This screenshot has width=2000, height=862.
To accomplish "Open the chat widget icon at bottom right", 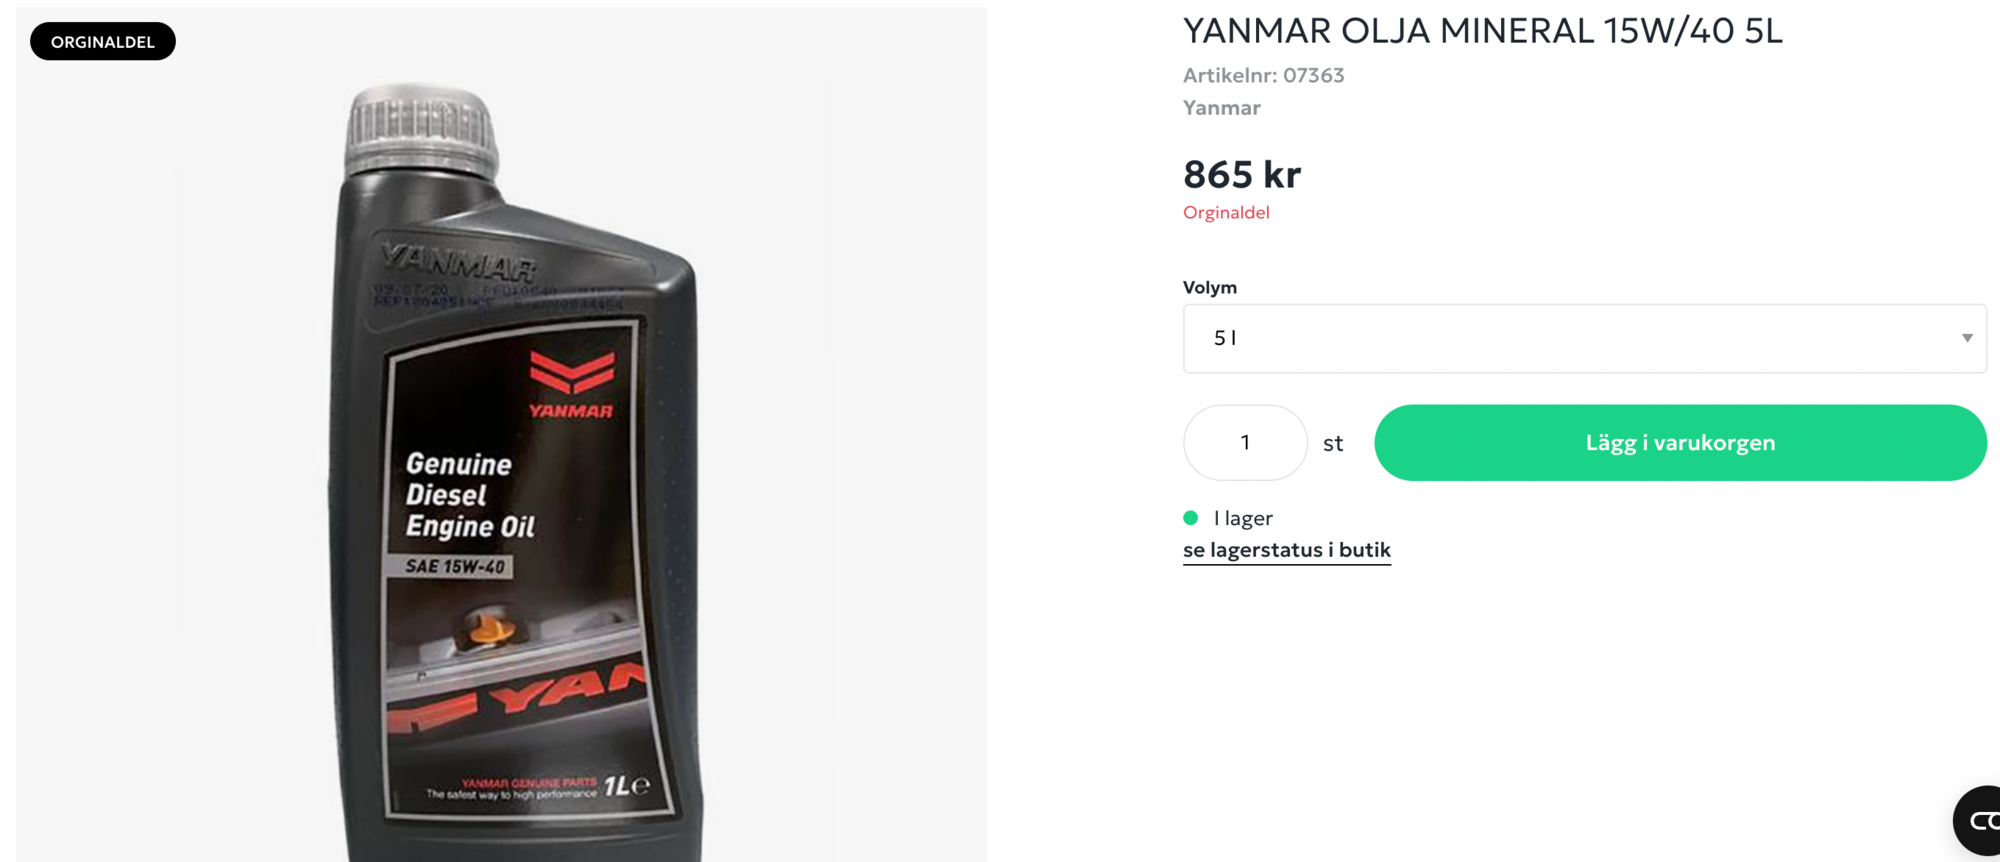I will [1977, 821].
